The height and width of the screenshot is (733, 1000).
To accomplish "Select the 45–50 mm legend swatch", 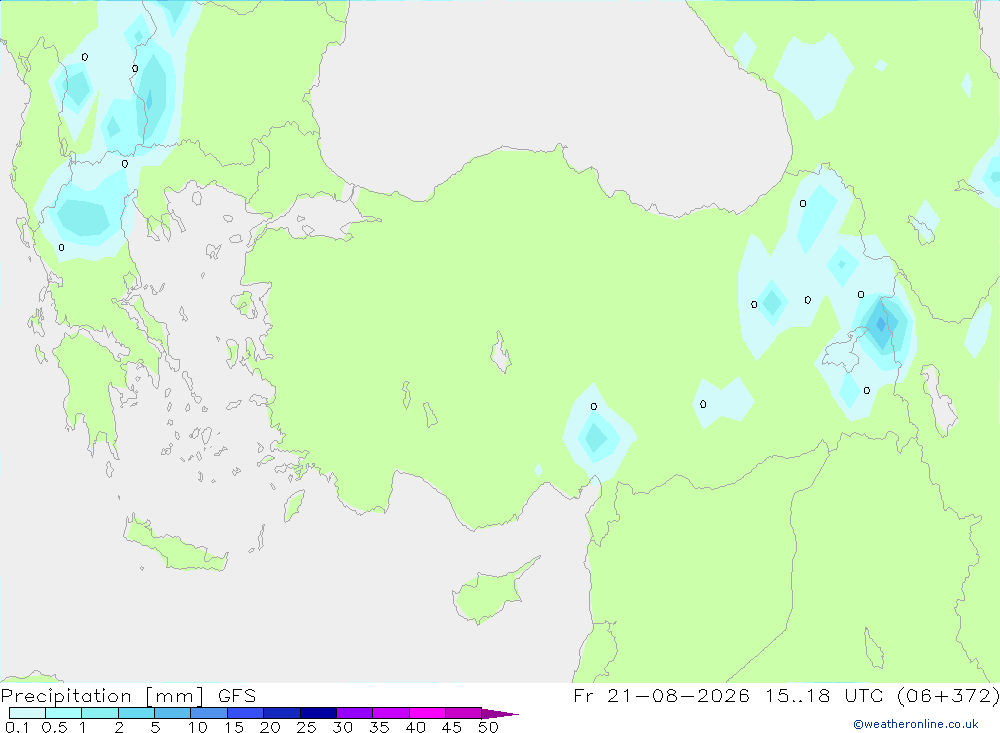I will 464,713.
